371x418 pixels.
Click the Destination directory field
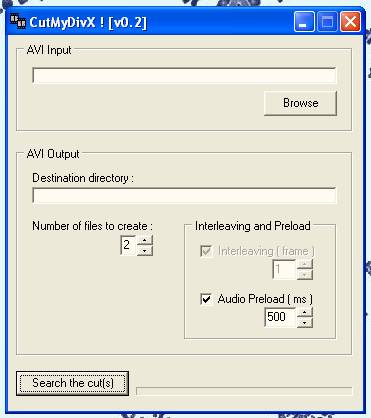184,195
